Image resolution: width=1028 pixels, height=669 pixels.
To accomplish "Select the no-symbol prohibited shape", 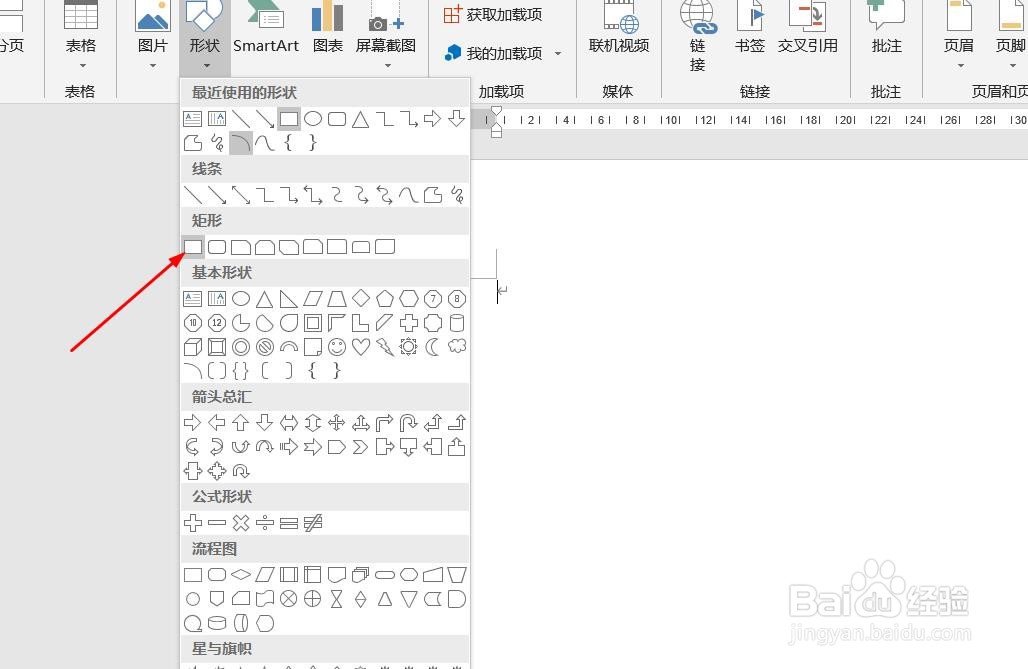I will (x=265, y=346).
